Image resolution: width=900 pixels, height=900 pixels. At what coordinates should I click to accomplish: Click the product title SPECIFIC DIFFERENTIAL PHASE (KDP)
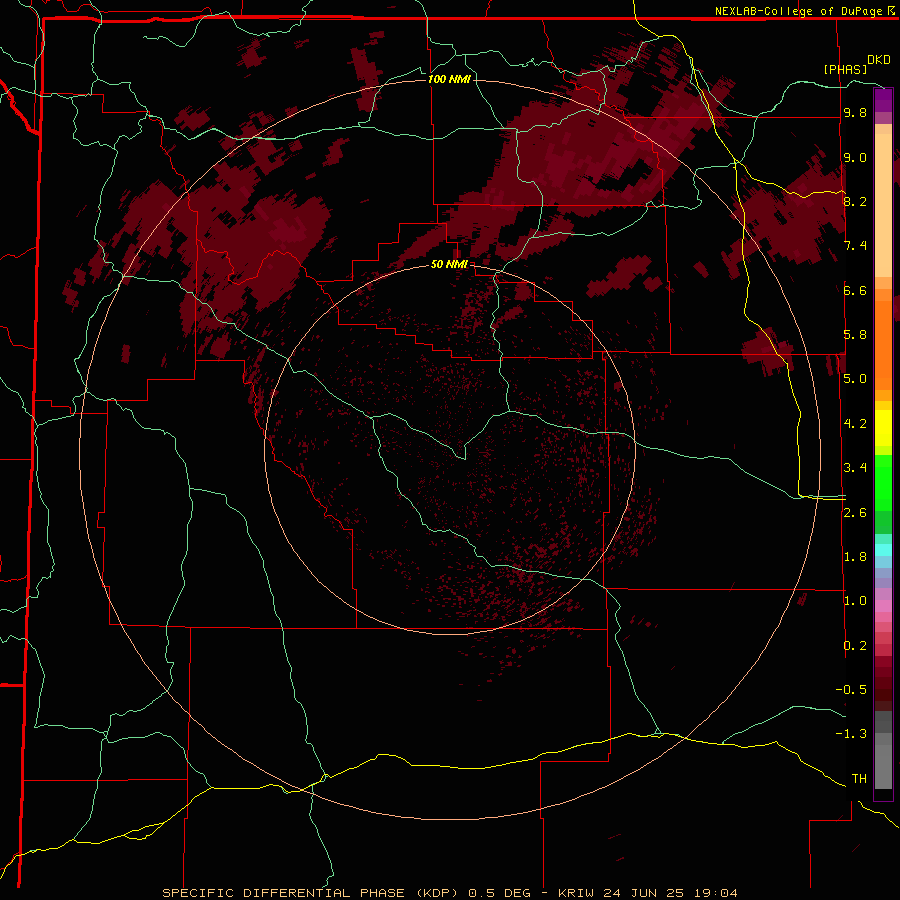312,893
